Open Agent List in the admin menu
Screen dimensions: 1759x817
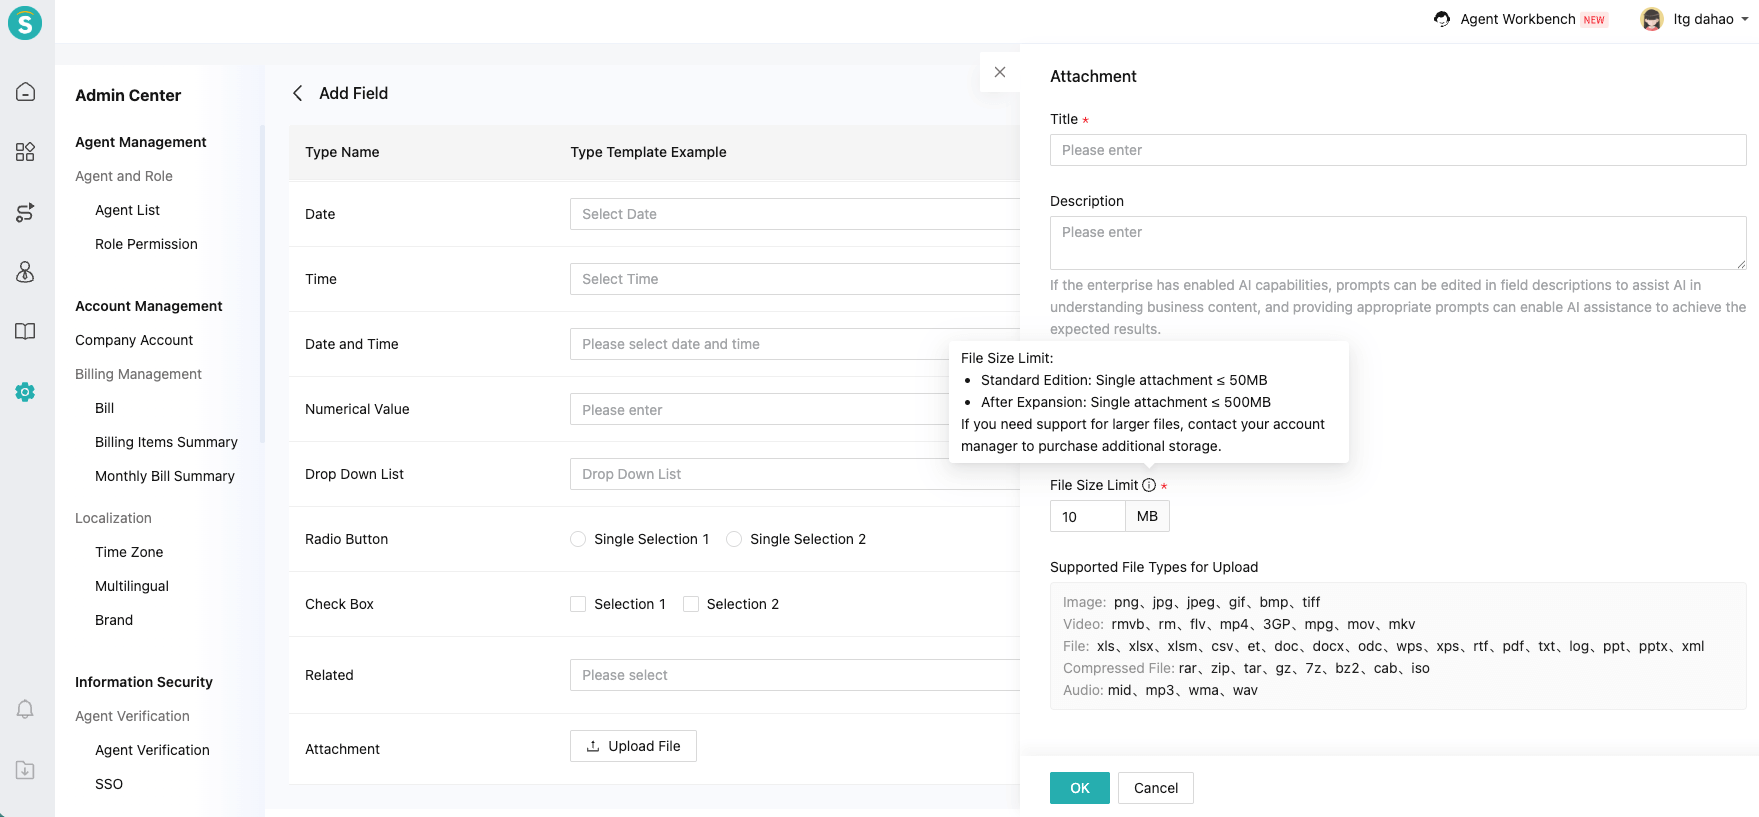pyautogui.click(x=127, y=210)
